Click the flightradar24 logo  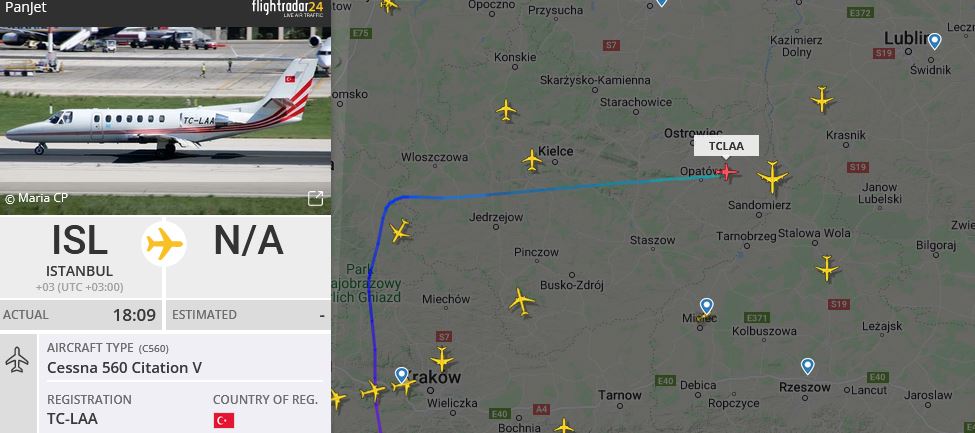[287, 8]
